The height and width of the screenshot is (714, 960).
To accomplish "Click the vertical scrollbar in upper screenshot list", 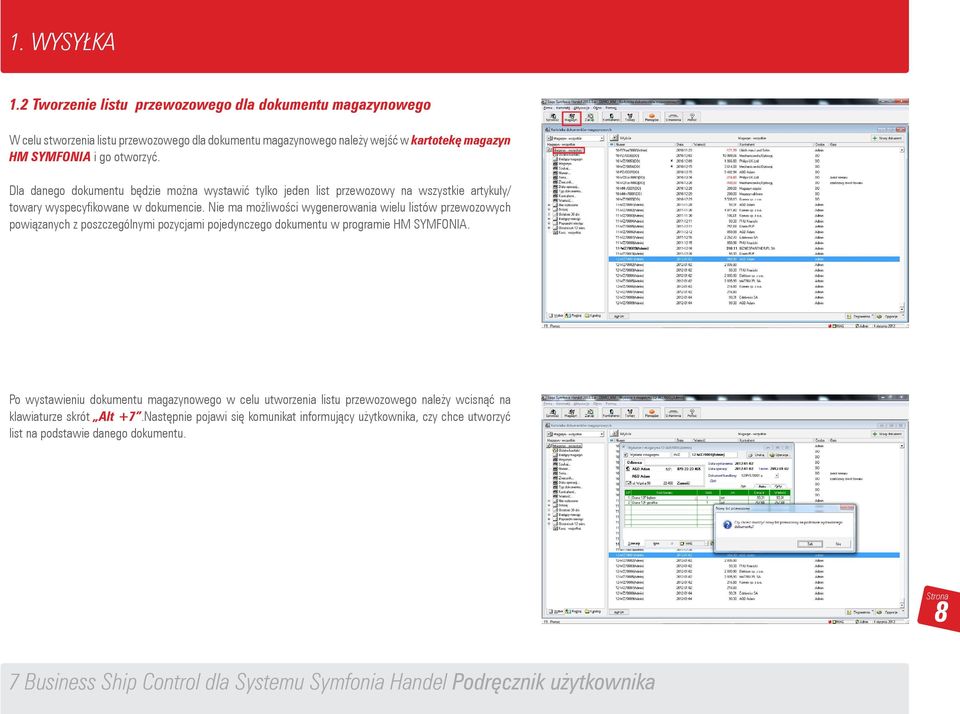I will pos(902,228).
